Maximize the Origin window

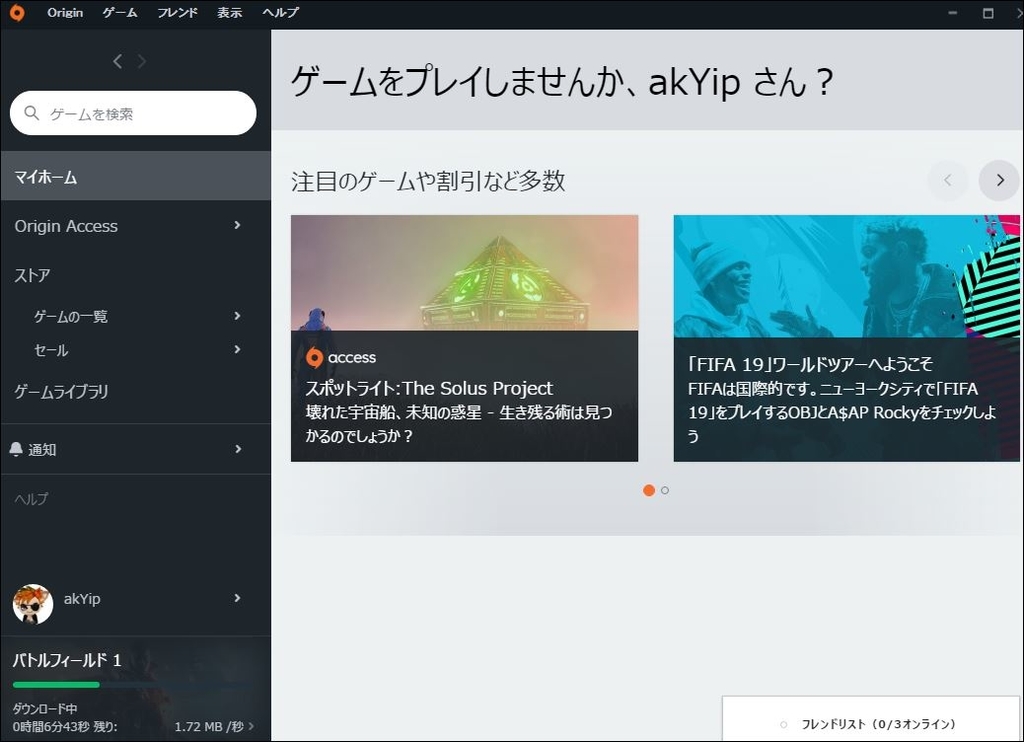pyautogui.click(x=988, y=13)
